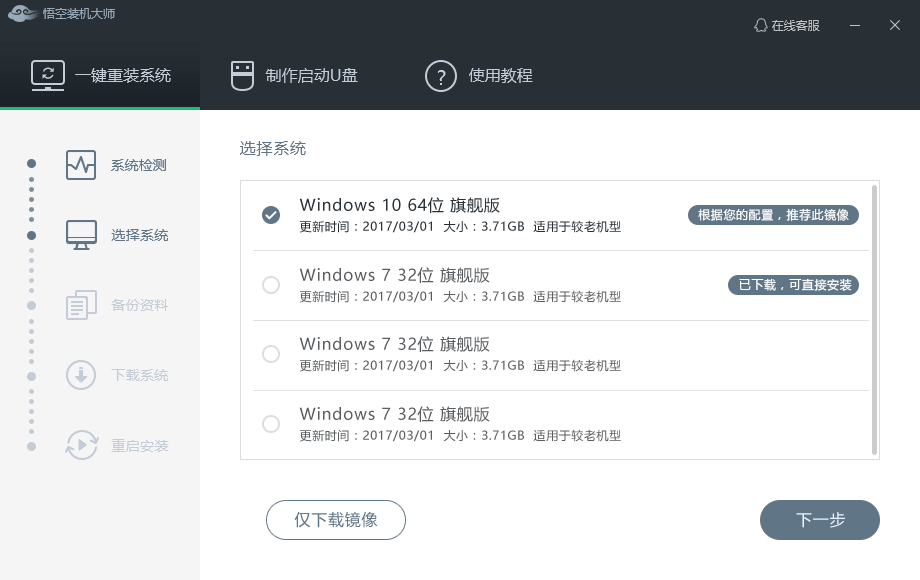This screenshot has height=580, width=920.
Task: Click the 悟空装机大师 cloud logo icon
Action: click(20, 15)
